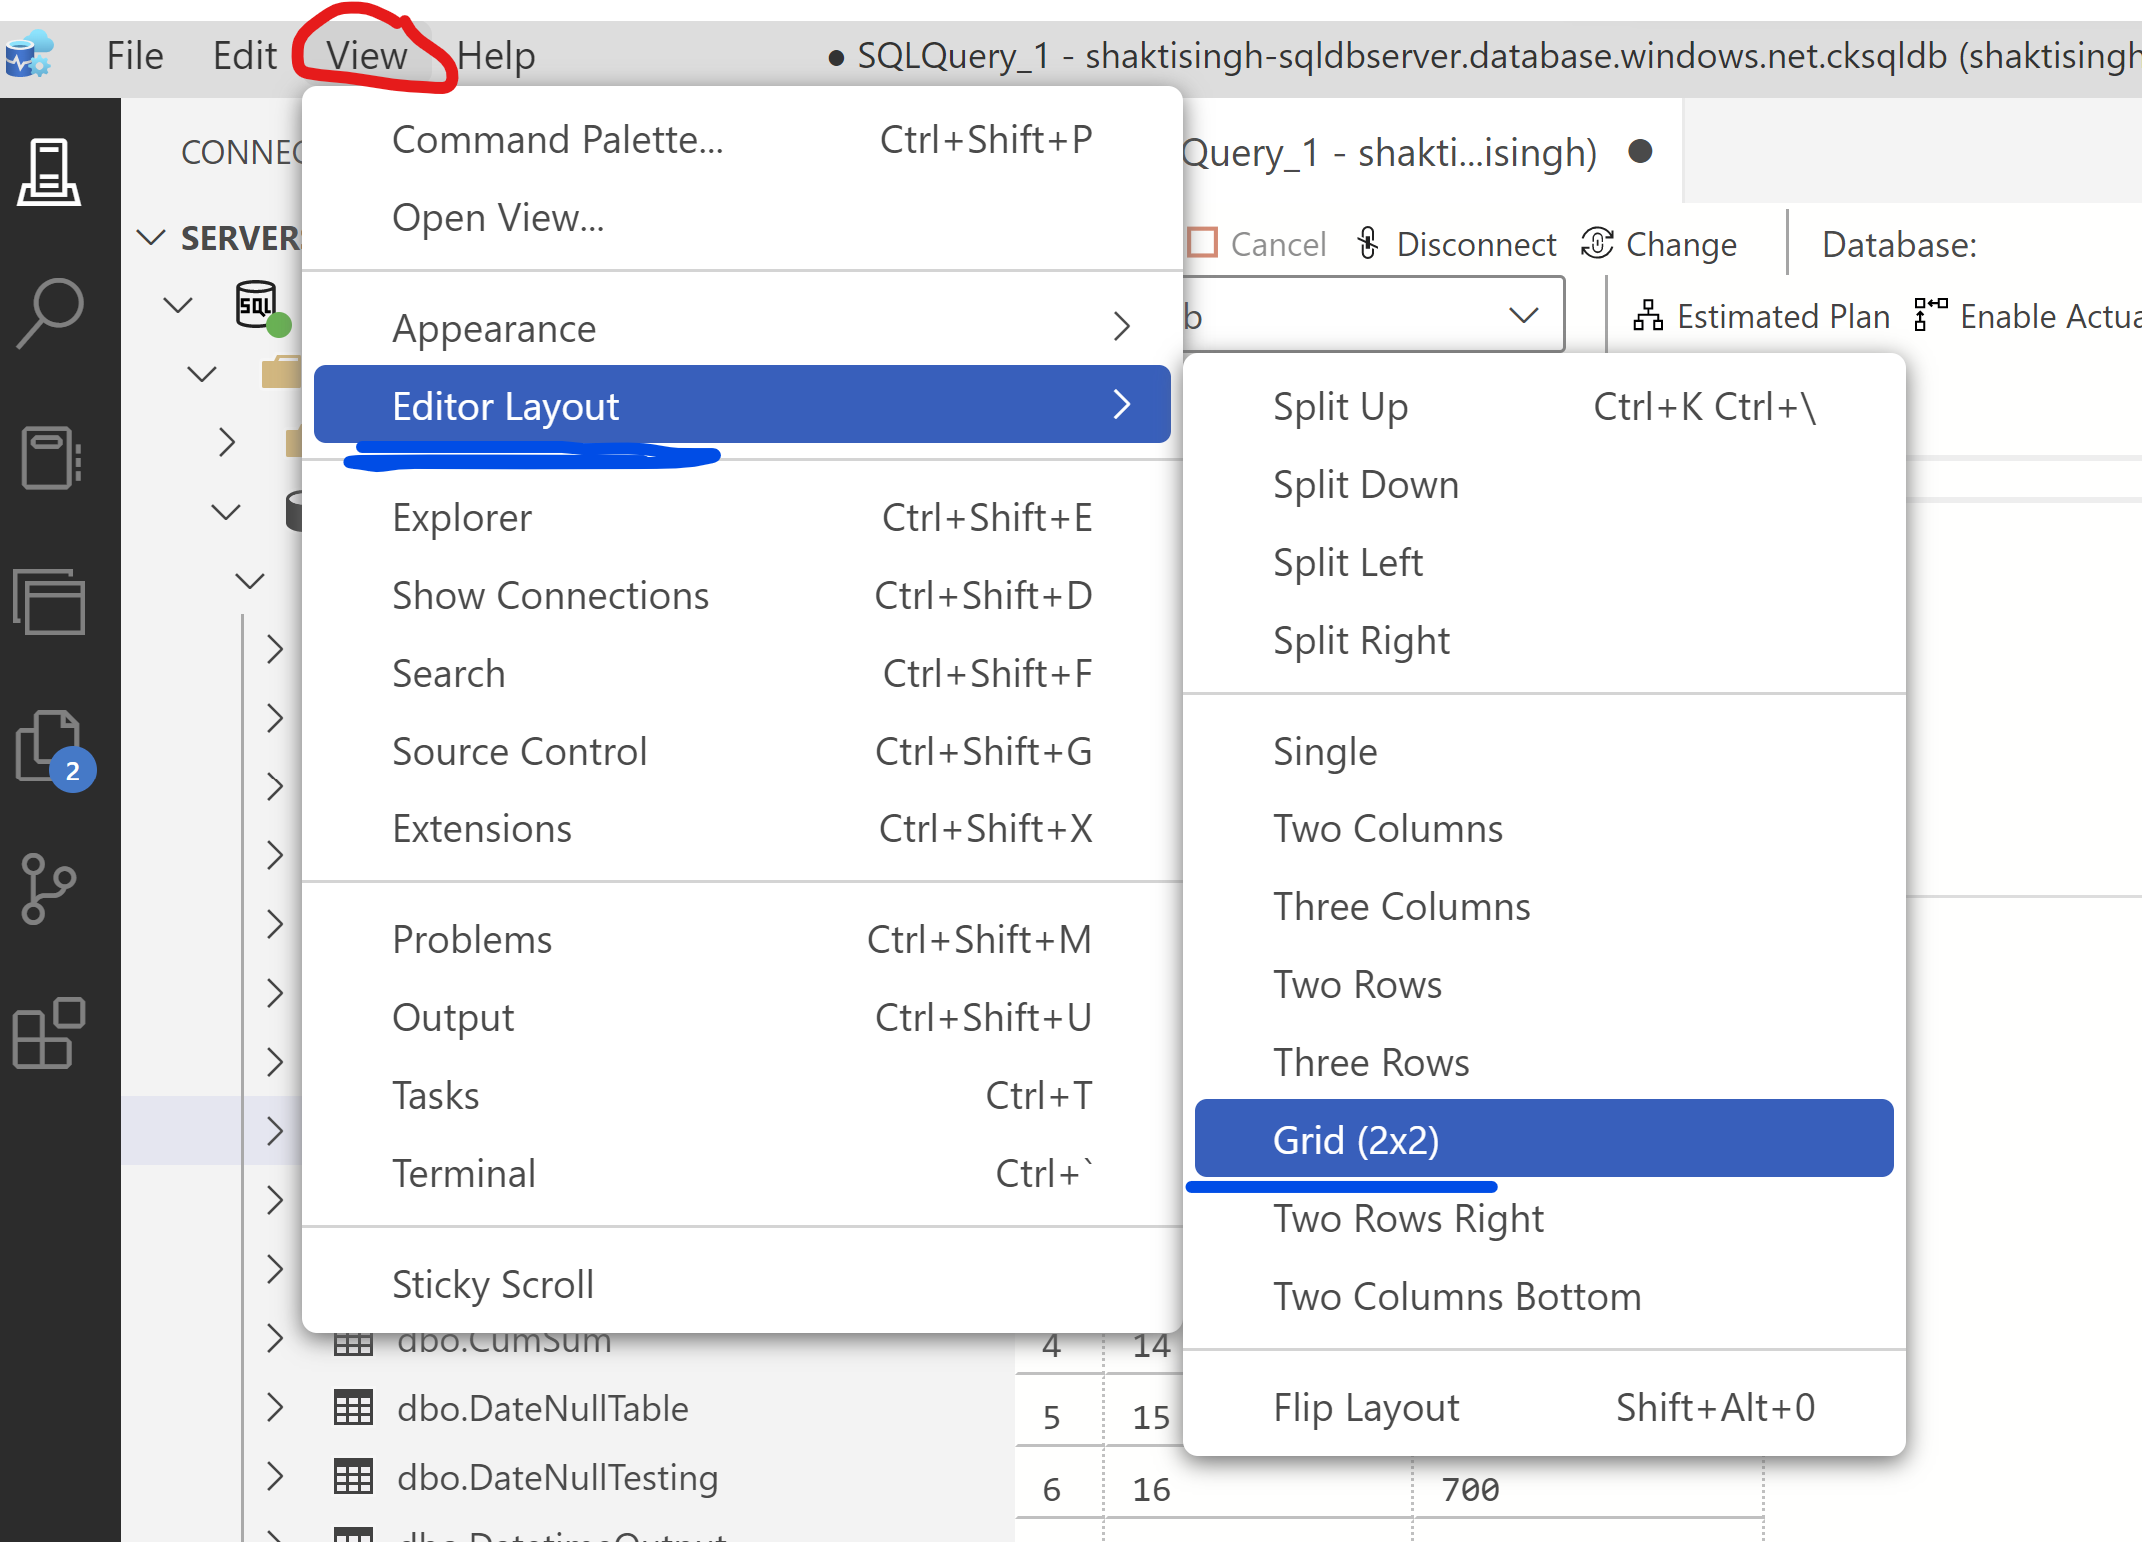Select Two Columns layout
2142x1542 pixels.
(x=1544, y=829)
